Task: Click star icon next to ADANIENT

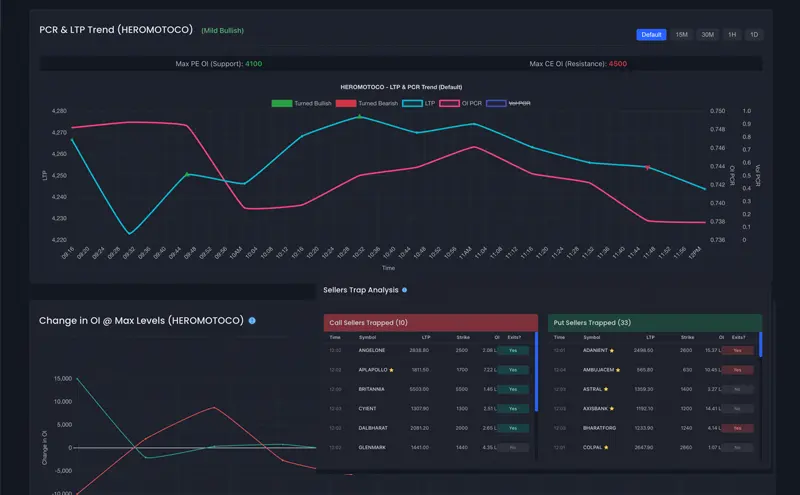Action: [612, 351]
